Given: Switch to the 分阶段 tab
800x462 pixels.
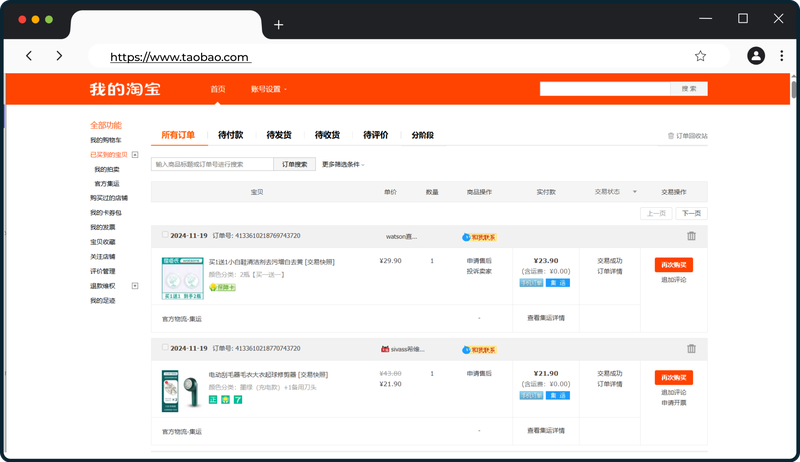Looking at the screenshot, I should (x=423, y=135).
